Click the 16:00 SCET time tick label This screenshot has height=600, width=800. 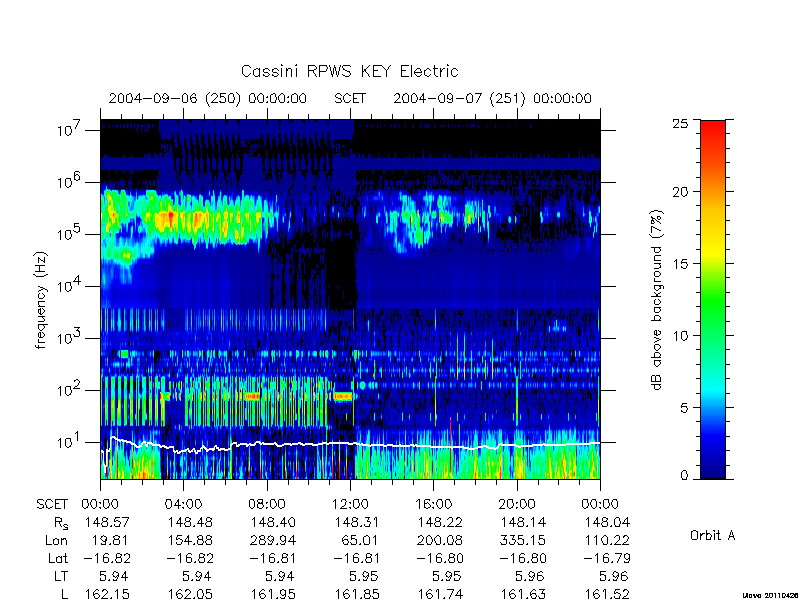[x=433, y=505]
